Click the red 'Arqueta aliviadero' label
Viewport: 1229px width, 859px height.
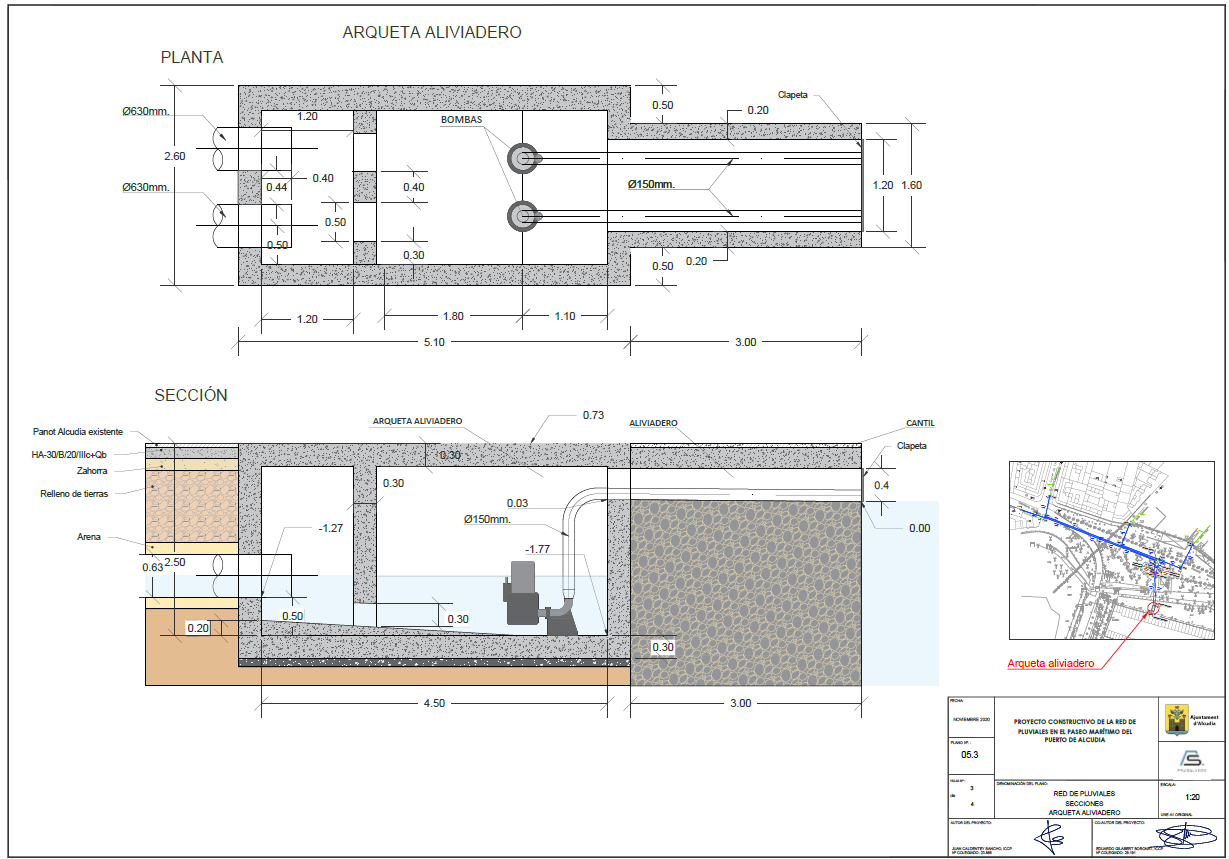point(1051,663)
